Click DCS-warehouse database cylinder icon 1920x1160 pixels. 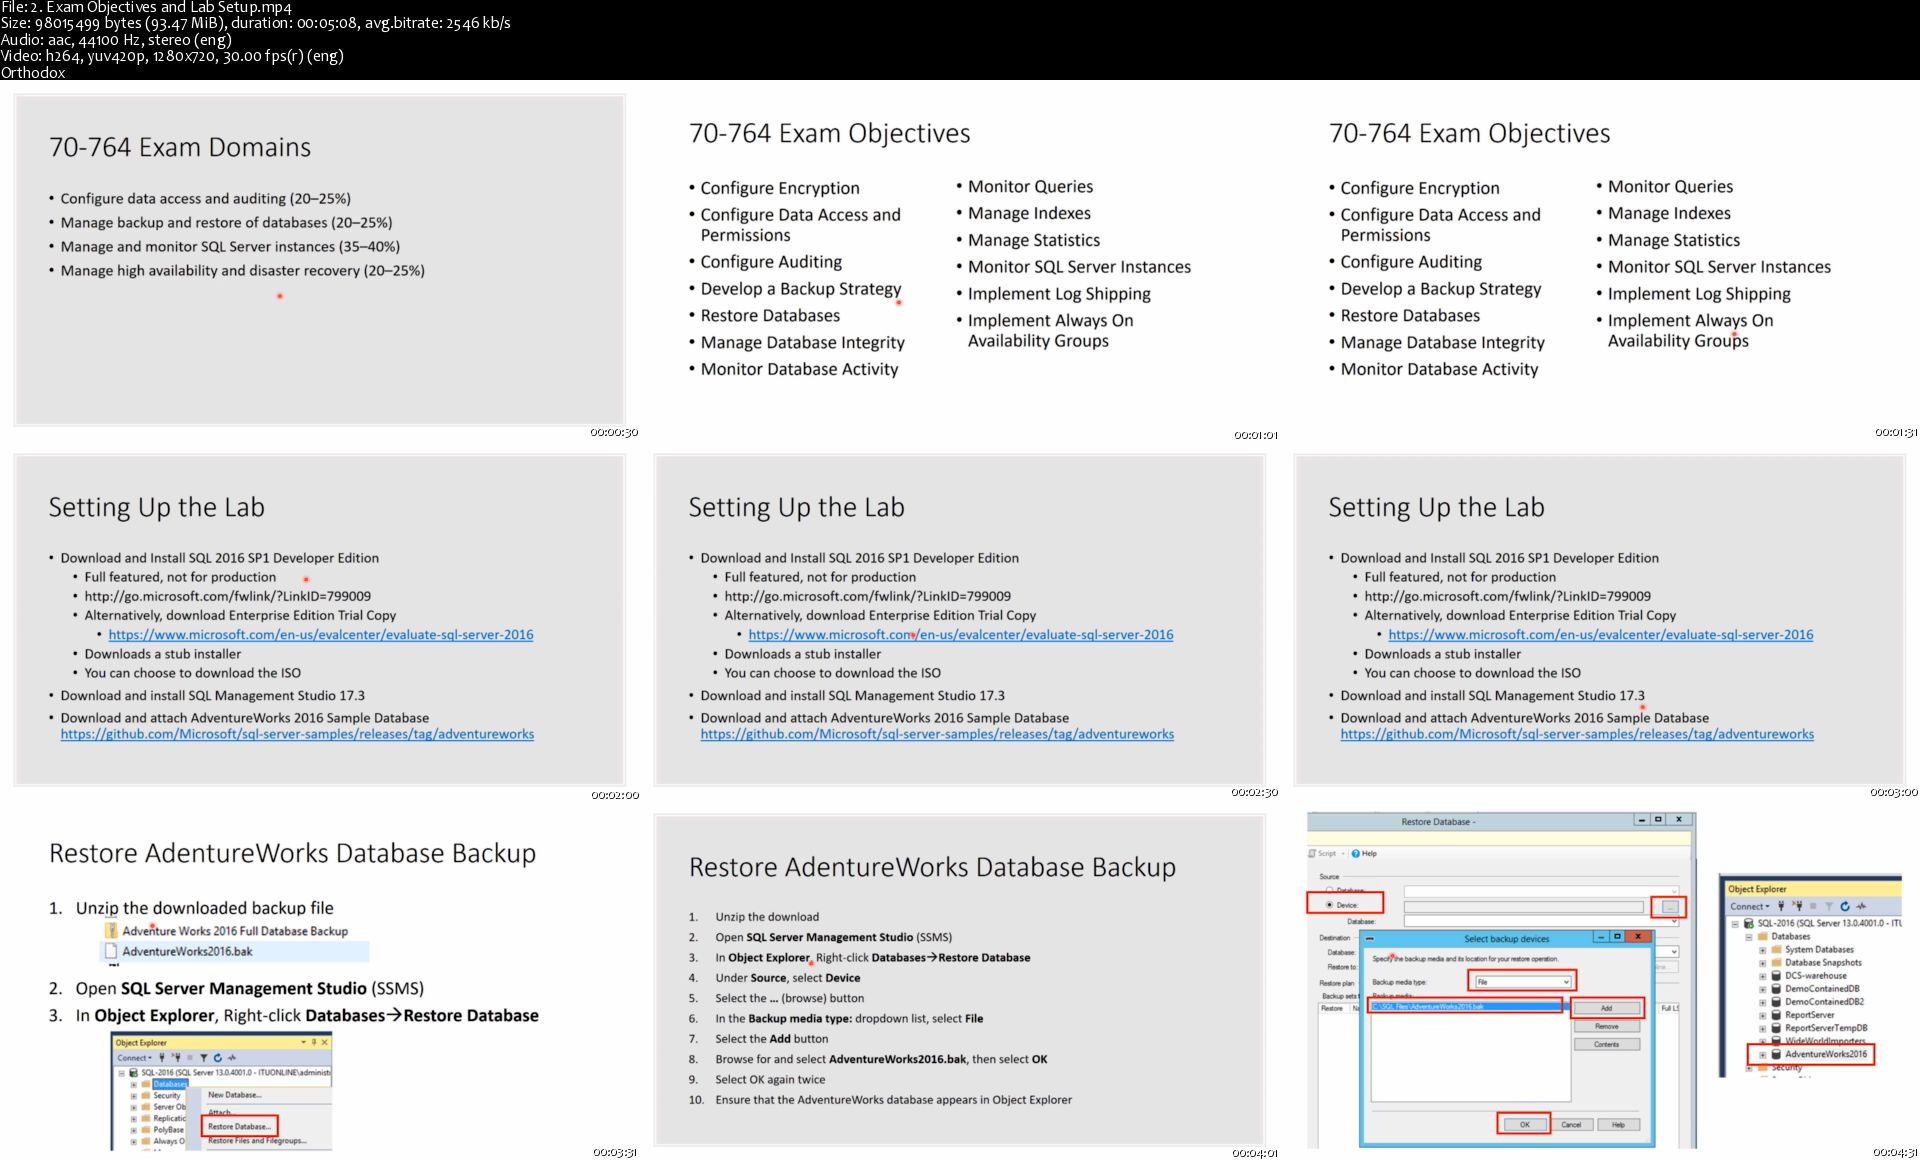click(x=1776, y=975)
